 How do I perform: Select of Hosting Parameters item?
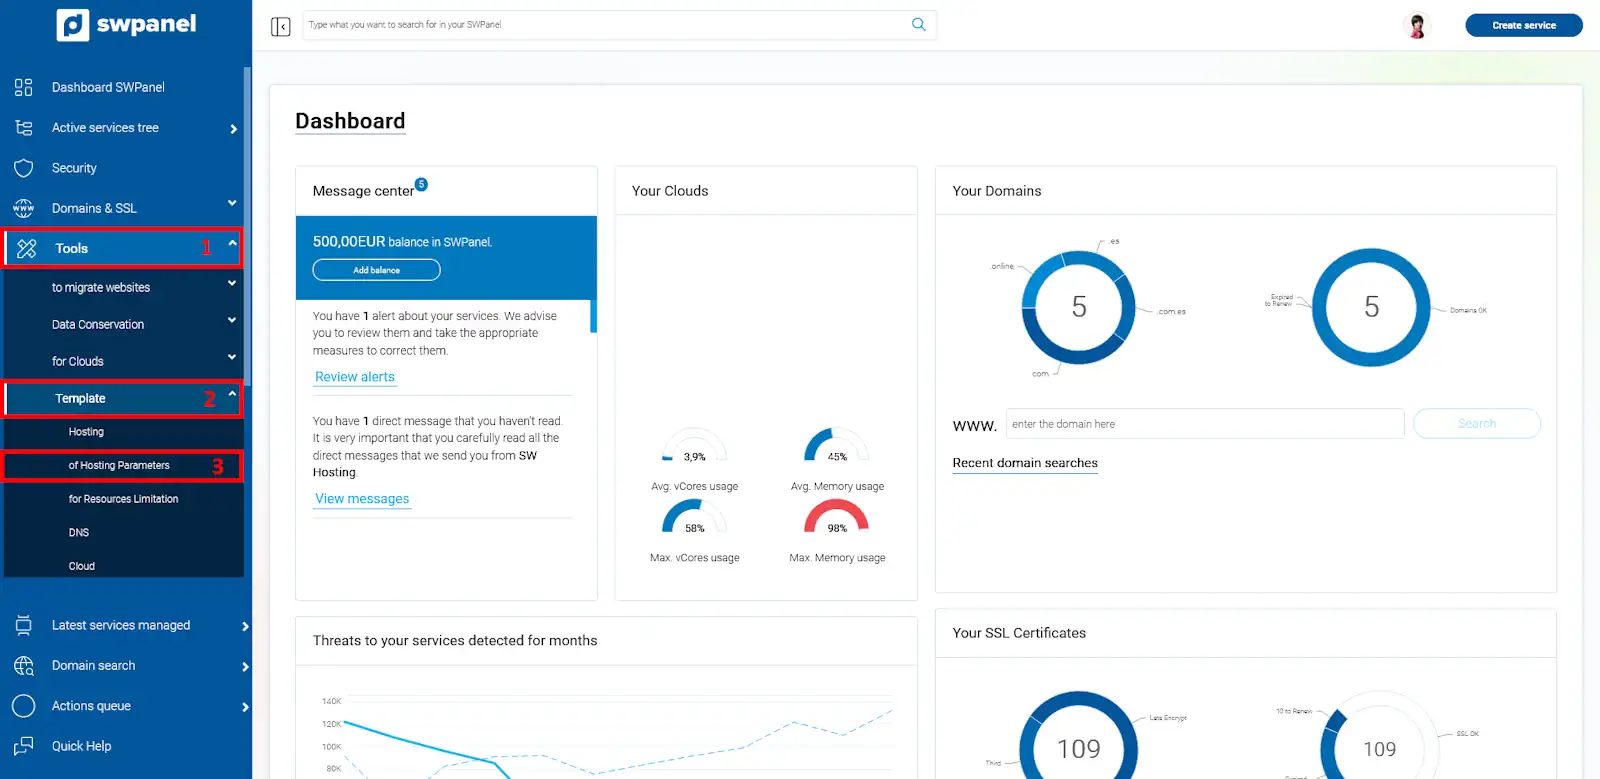click(x=119, y=466)
